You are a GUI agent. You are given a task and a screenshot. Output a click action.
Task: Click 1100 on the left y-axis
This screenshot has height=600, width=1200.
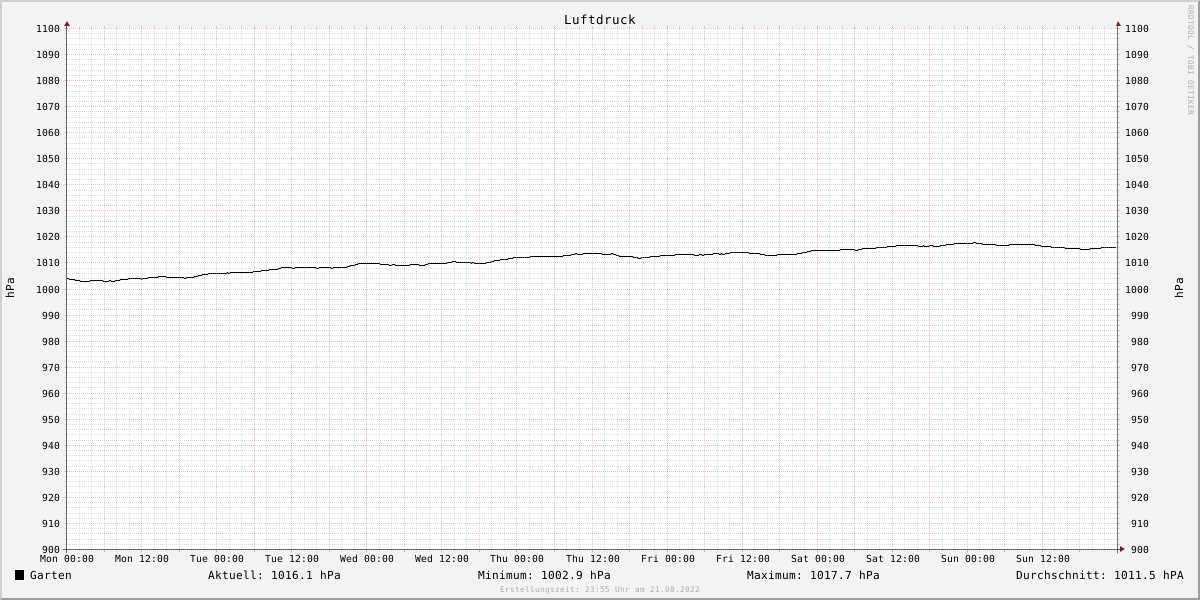49,29
